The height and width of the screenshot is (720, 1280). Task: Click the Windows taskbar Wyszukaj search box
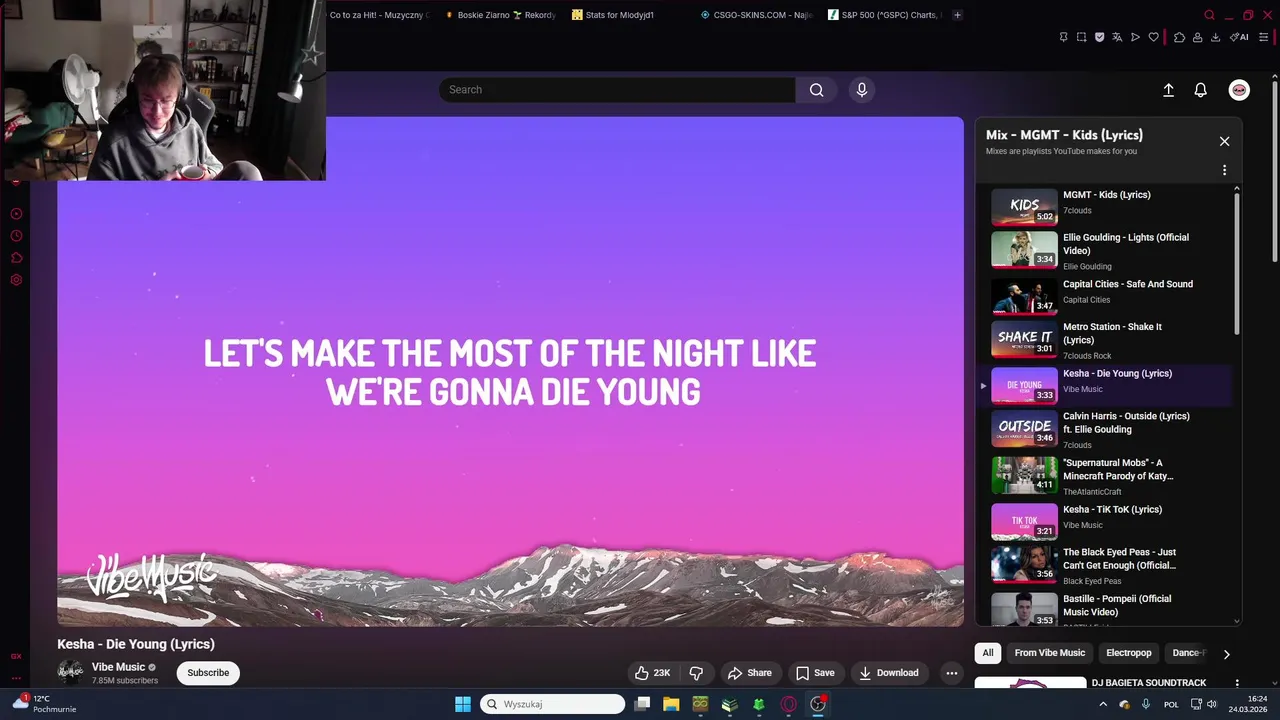click(553, 704)
